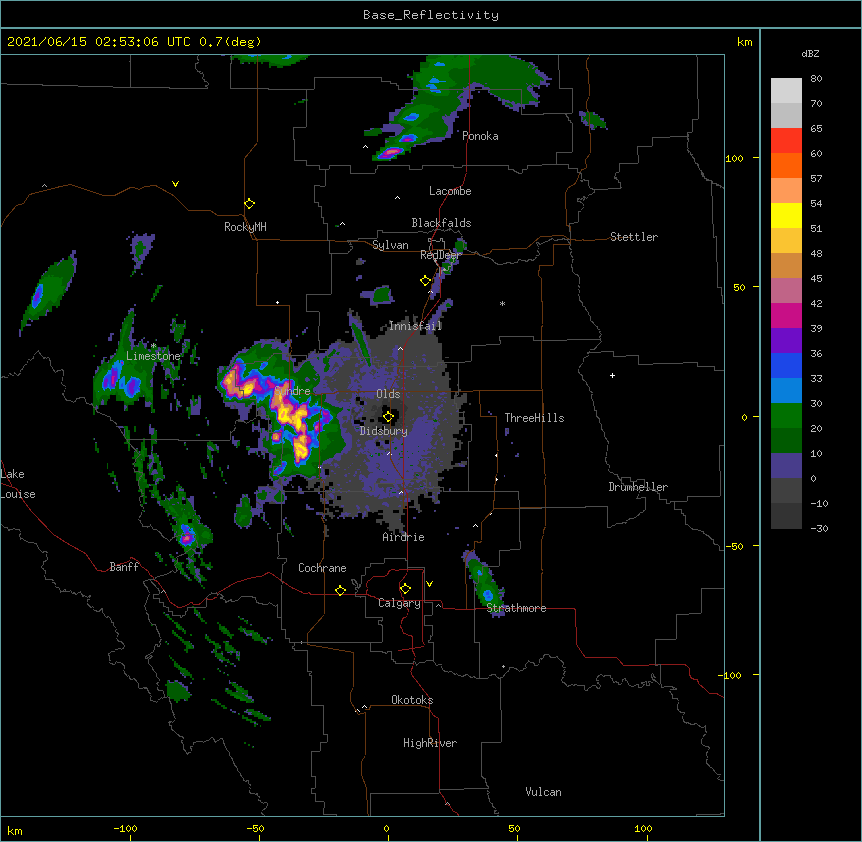
Task: Click the 54 dBZ yellow legend swatch
Action: click(786, 215)
